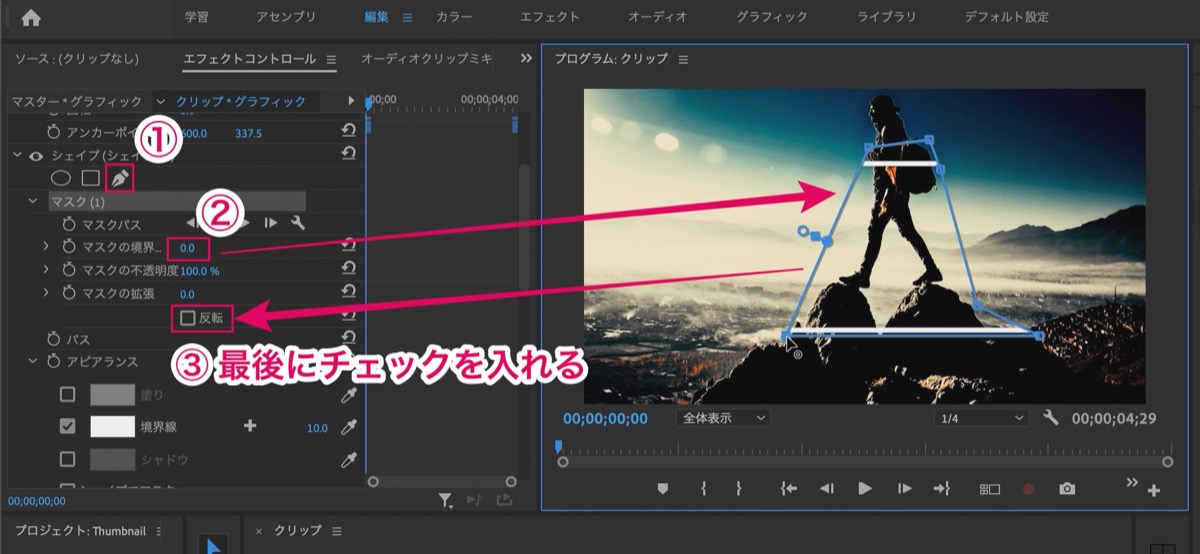Switch to the エフェクト workspace

coord(549,17)
